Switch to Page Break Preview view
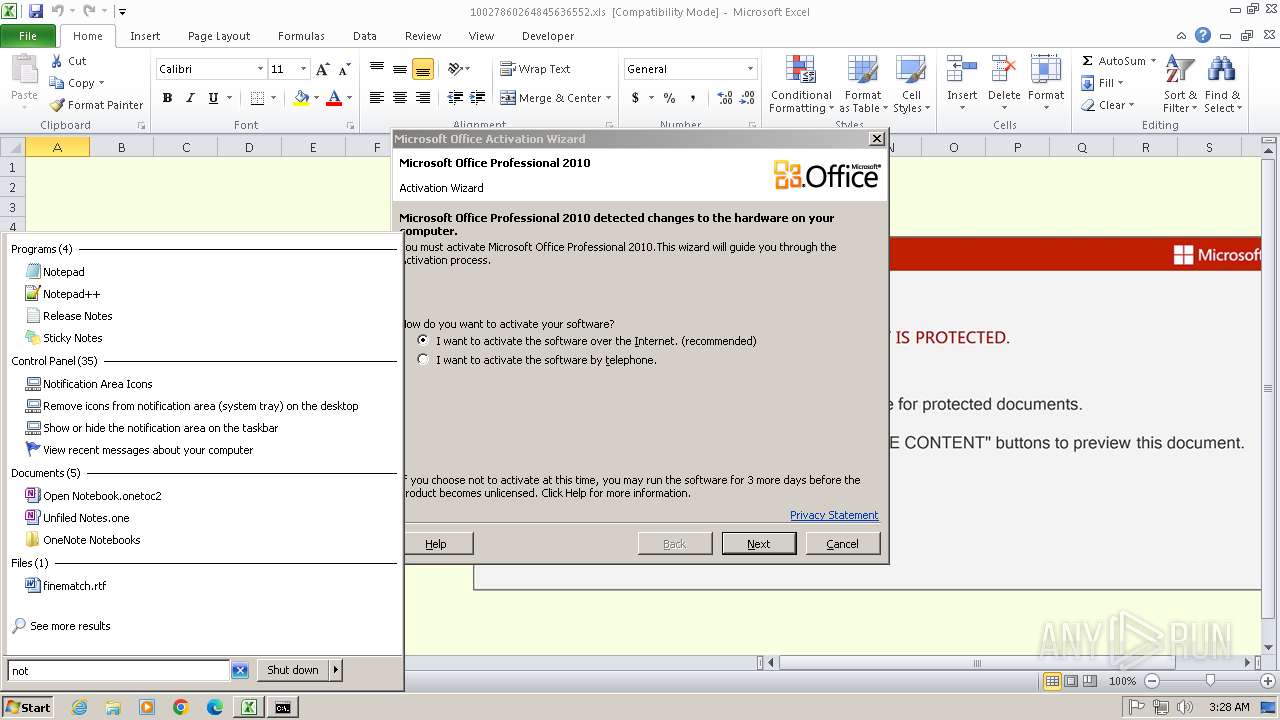This screenshot has width=1280, height=720. click(1091, 681)
